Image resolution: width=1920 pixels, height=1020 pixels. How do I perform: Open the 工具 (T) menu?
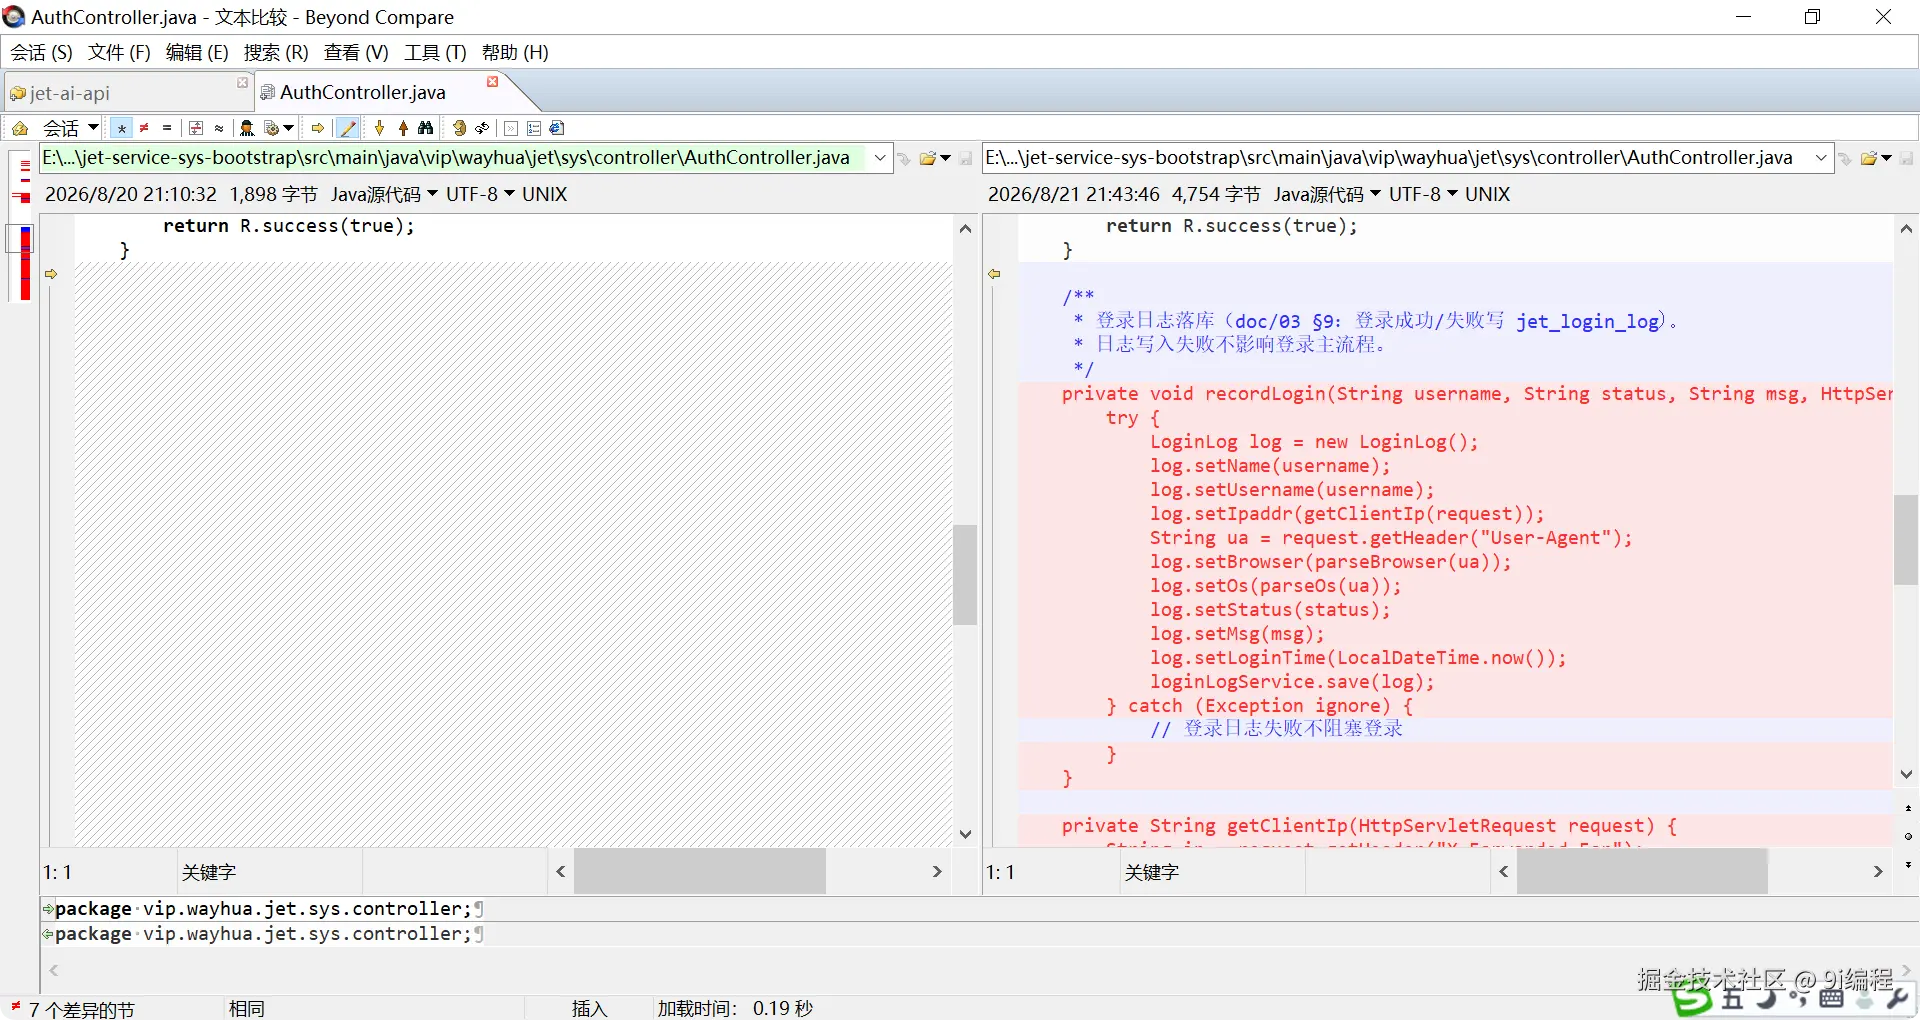pyautogui.click(x=435, y=52)
